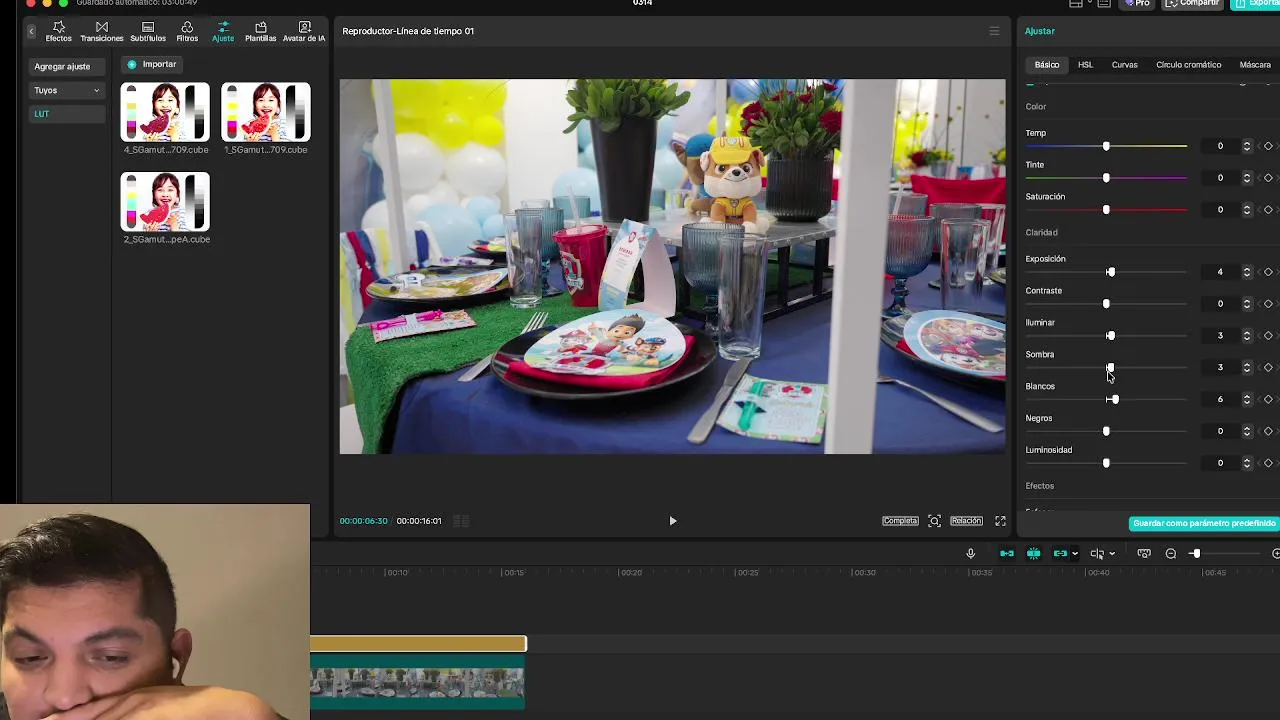Add keyframe for Exposición
1280x720 pixels.
point(1268,272)
